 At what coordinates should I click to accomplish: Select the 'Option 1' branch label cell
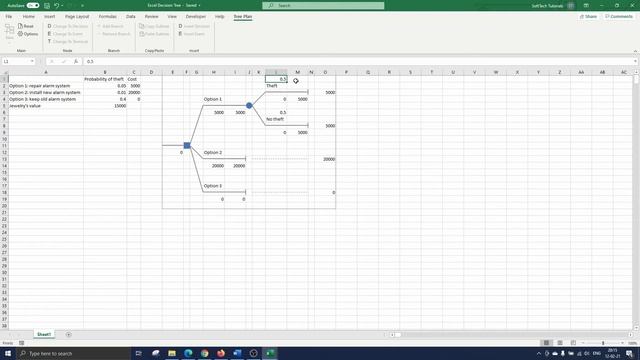(213, 99)
